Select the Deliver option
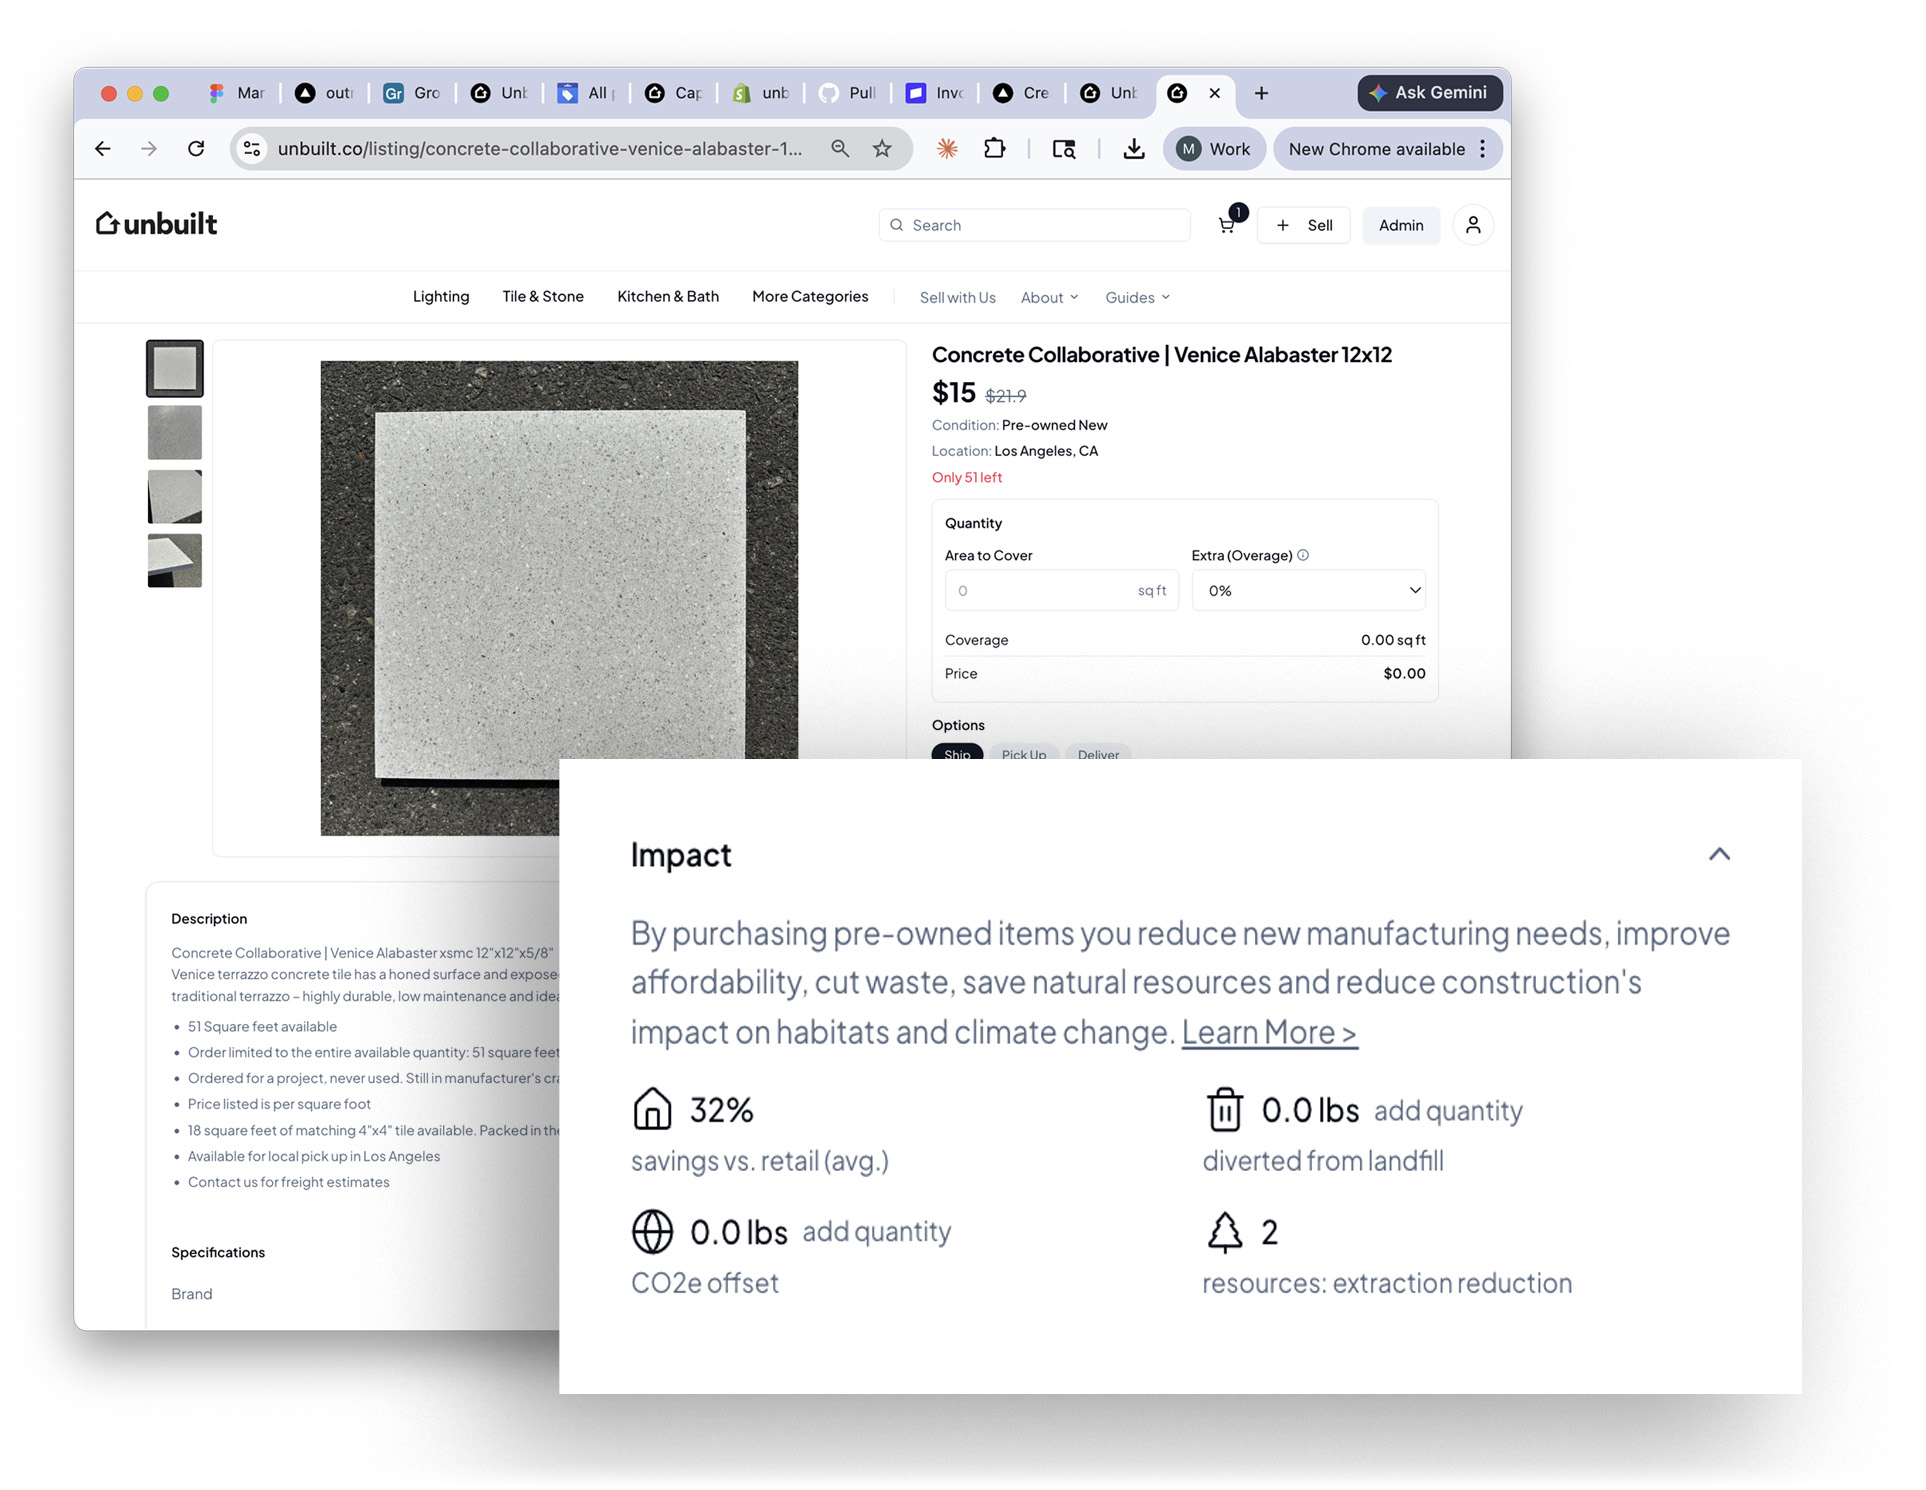 pyautogui.click(x=1098, y=753)
